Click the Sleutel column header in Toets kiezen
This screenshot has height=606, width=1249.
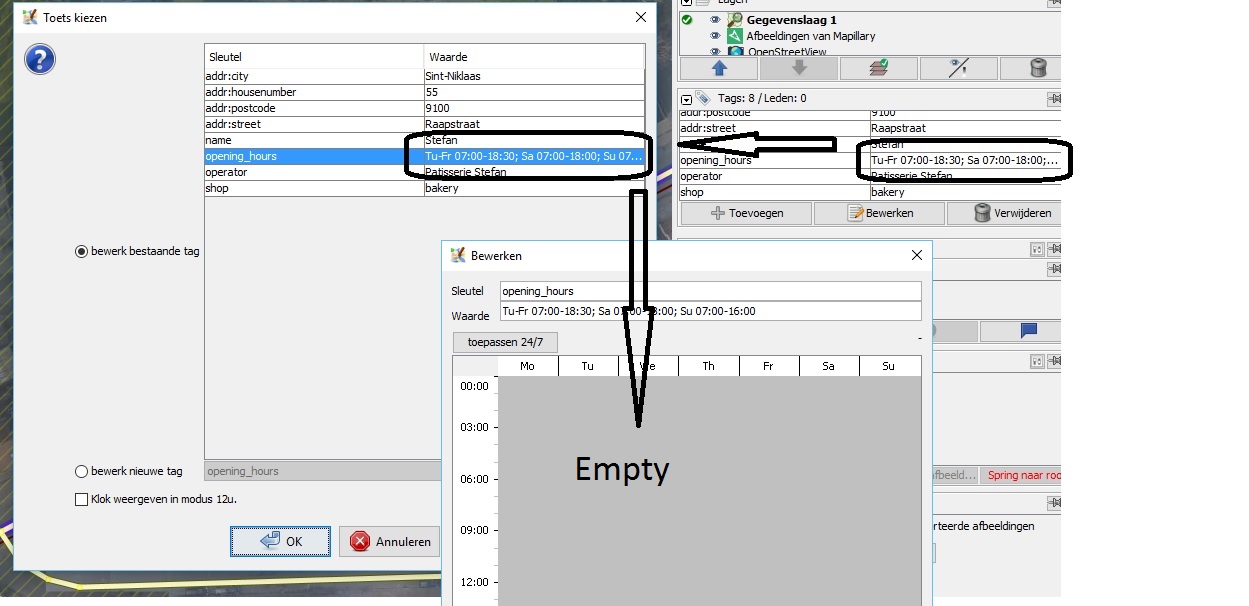[314, 57]
